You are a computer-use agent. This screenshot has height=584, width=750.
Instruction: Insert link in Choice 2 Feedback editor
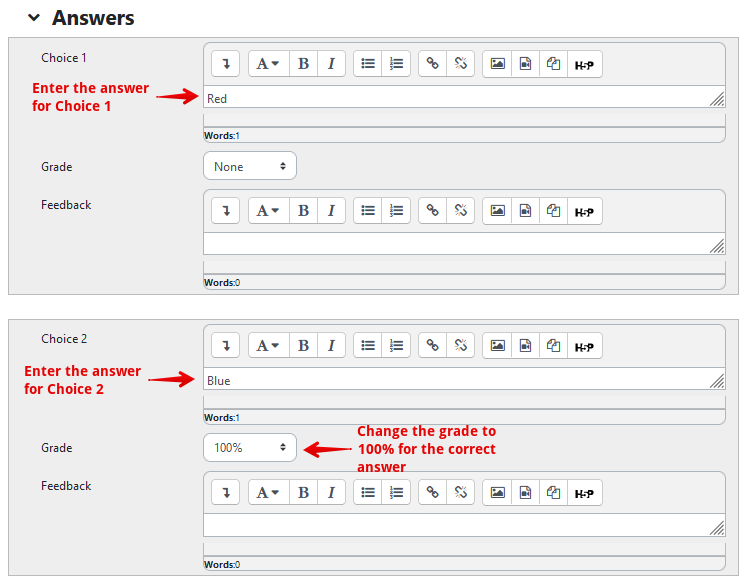tap(432, 493)
